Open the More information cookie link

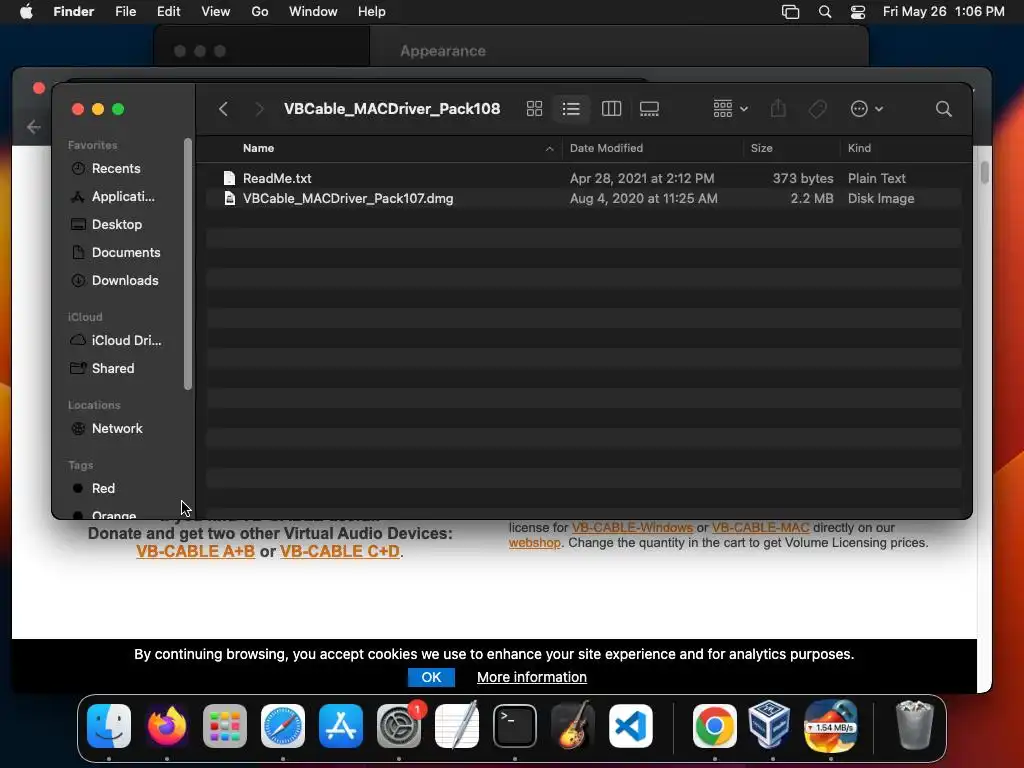(532, 677)
